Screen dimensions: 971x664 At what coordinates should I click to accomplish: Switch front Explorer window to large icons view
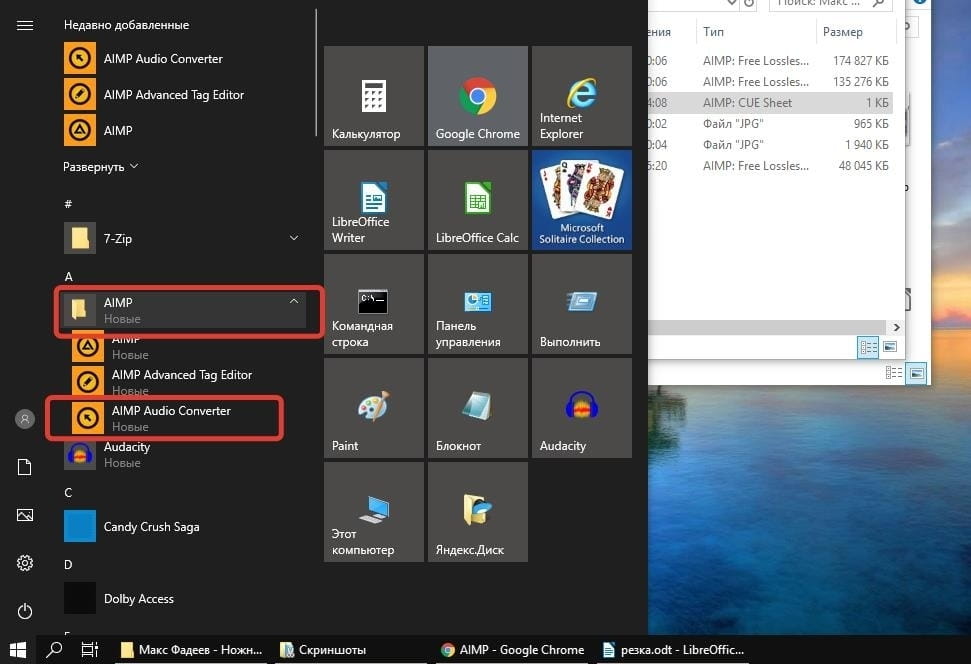pos(890,347)
